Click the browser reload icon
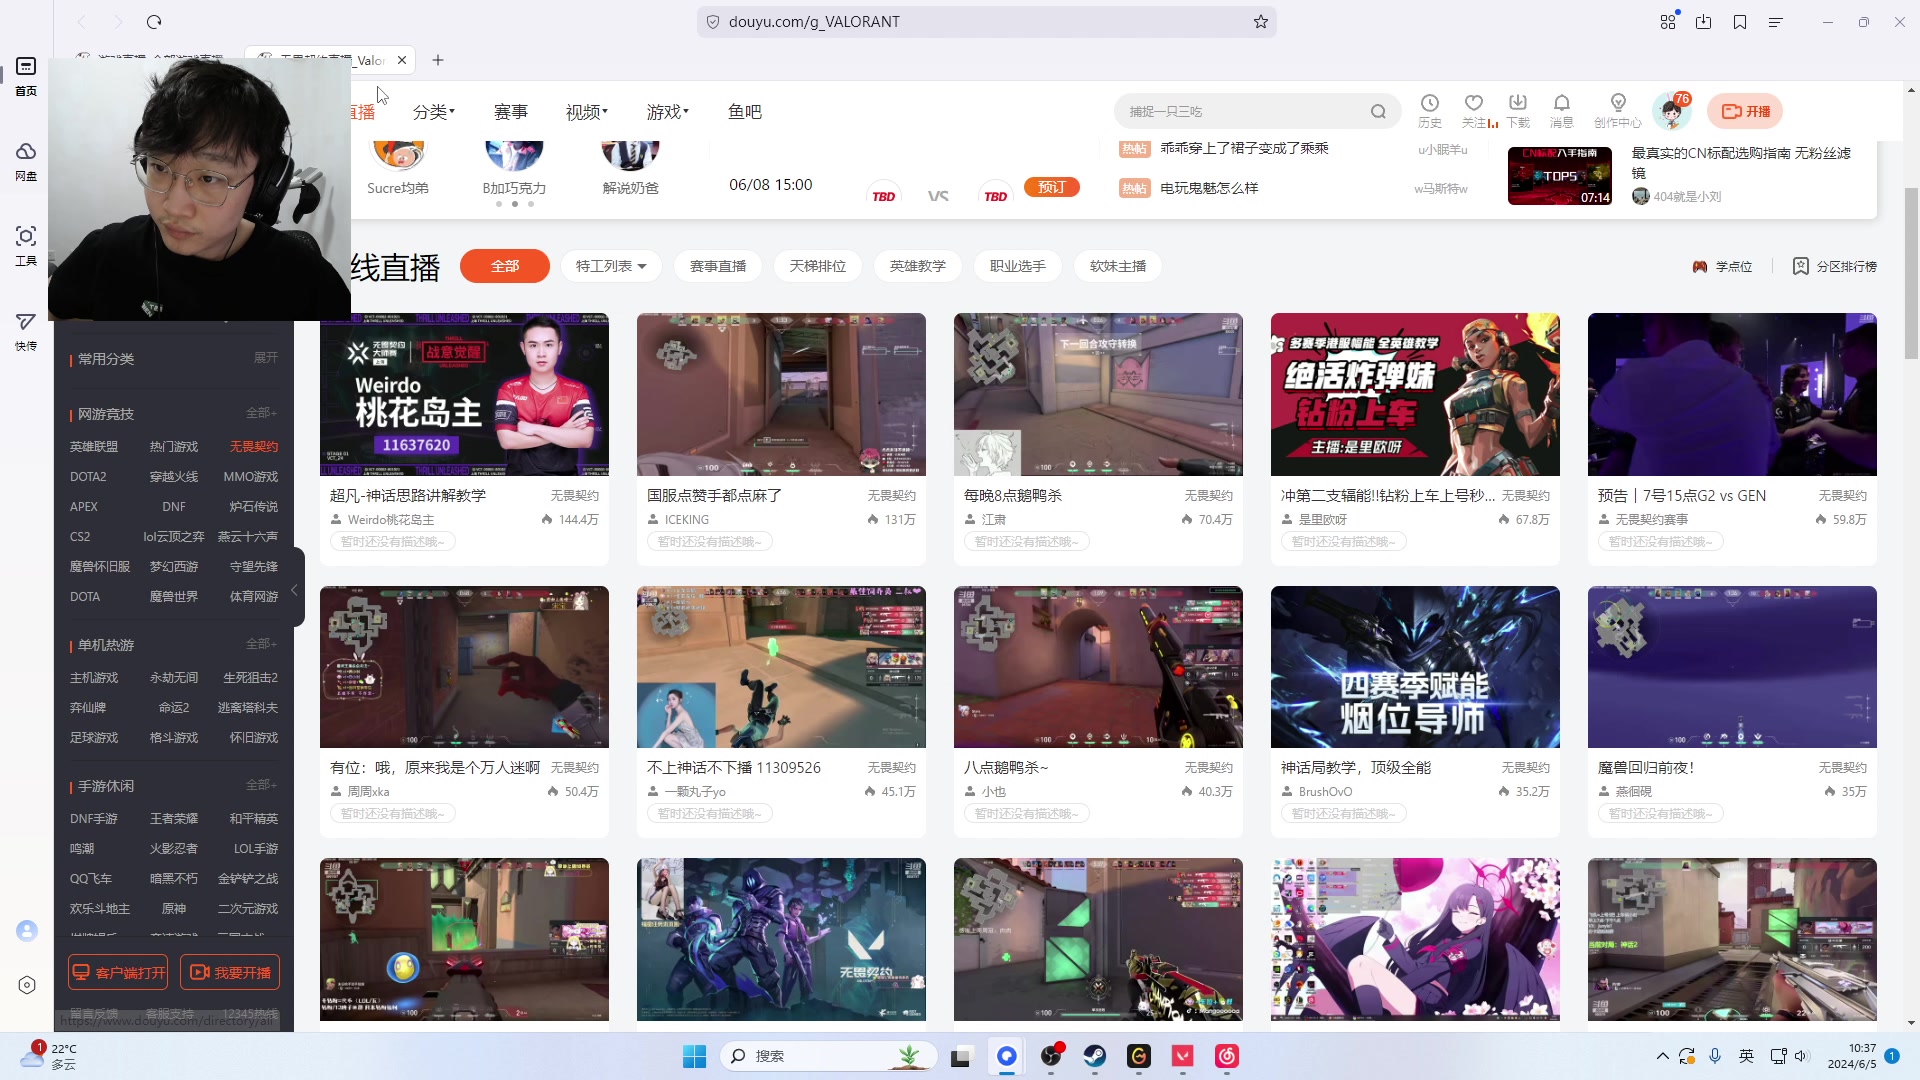The image size is (1920, 1080). pyautogui.click(x=154, y=22)
